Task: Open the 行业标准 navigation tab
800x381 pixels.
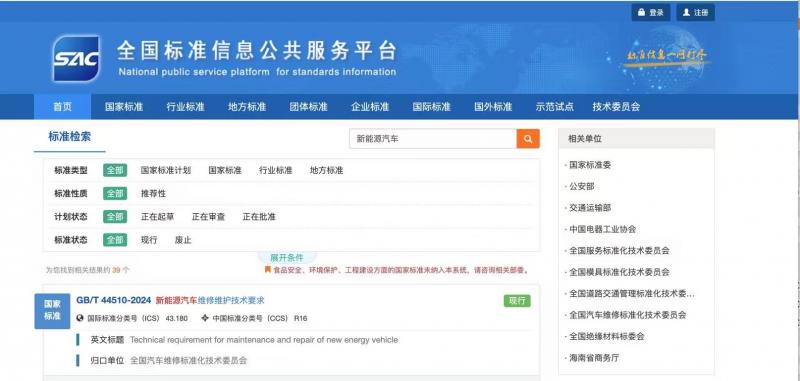Action: 185,107
